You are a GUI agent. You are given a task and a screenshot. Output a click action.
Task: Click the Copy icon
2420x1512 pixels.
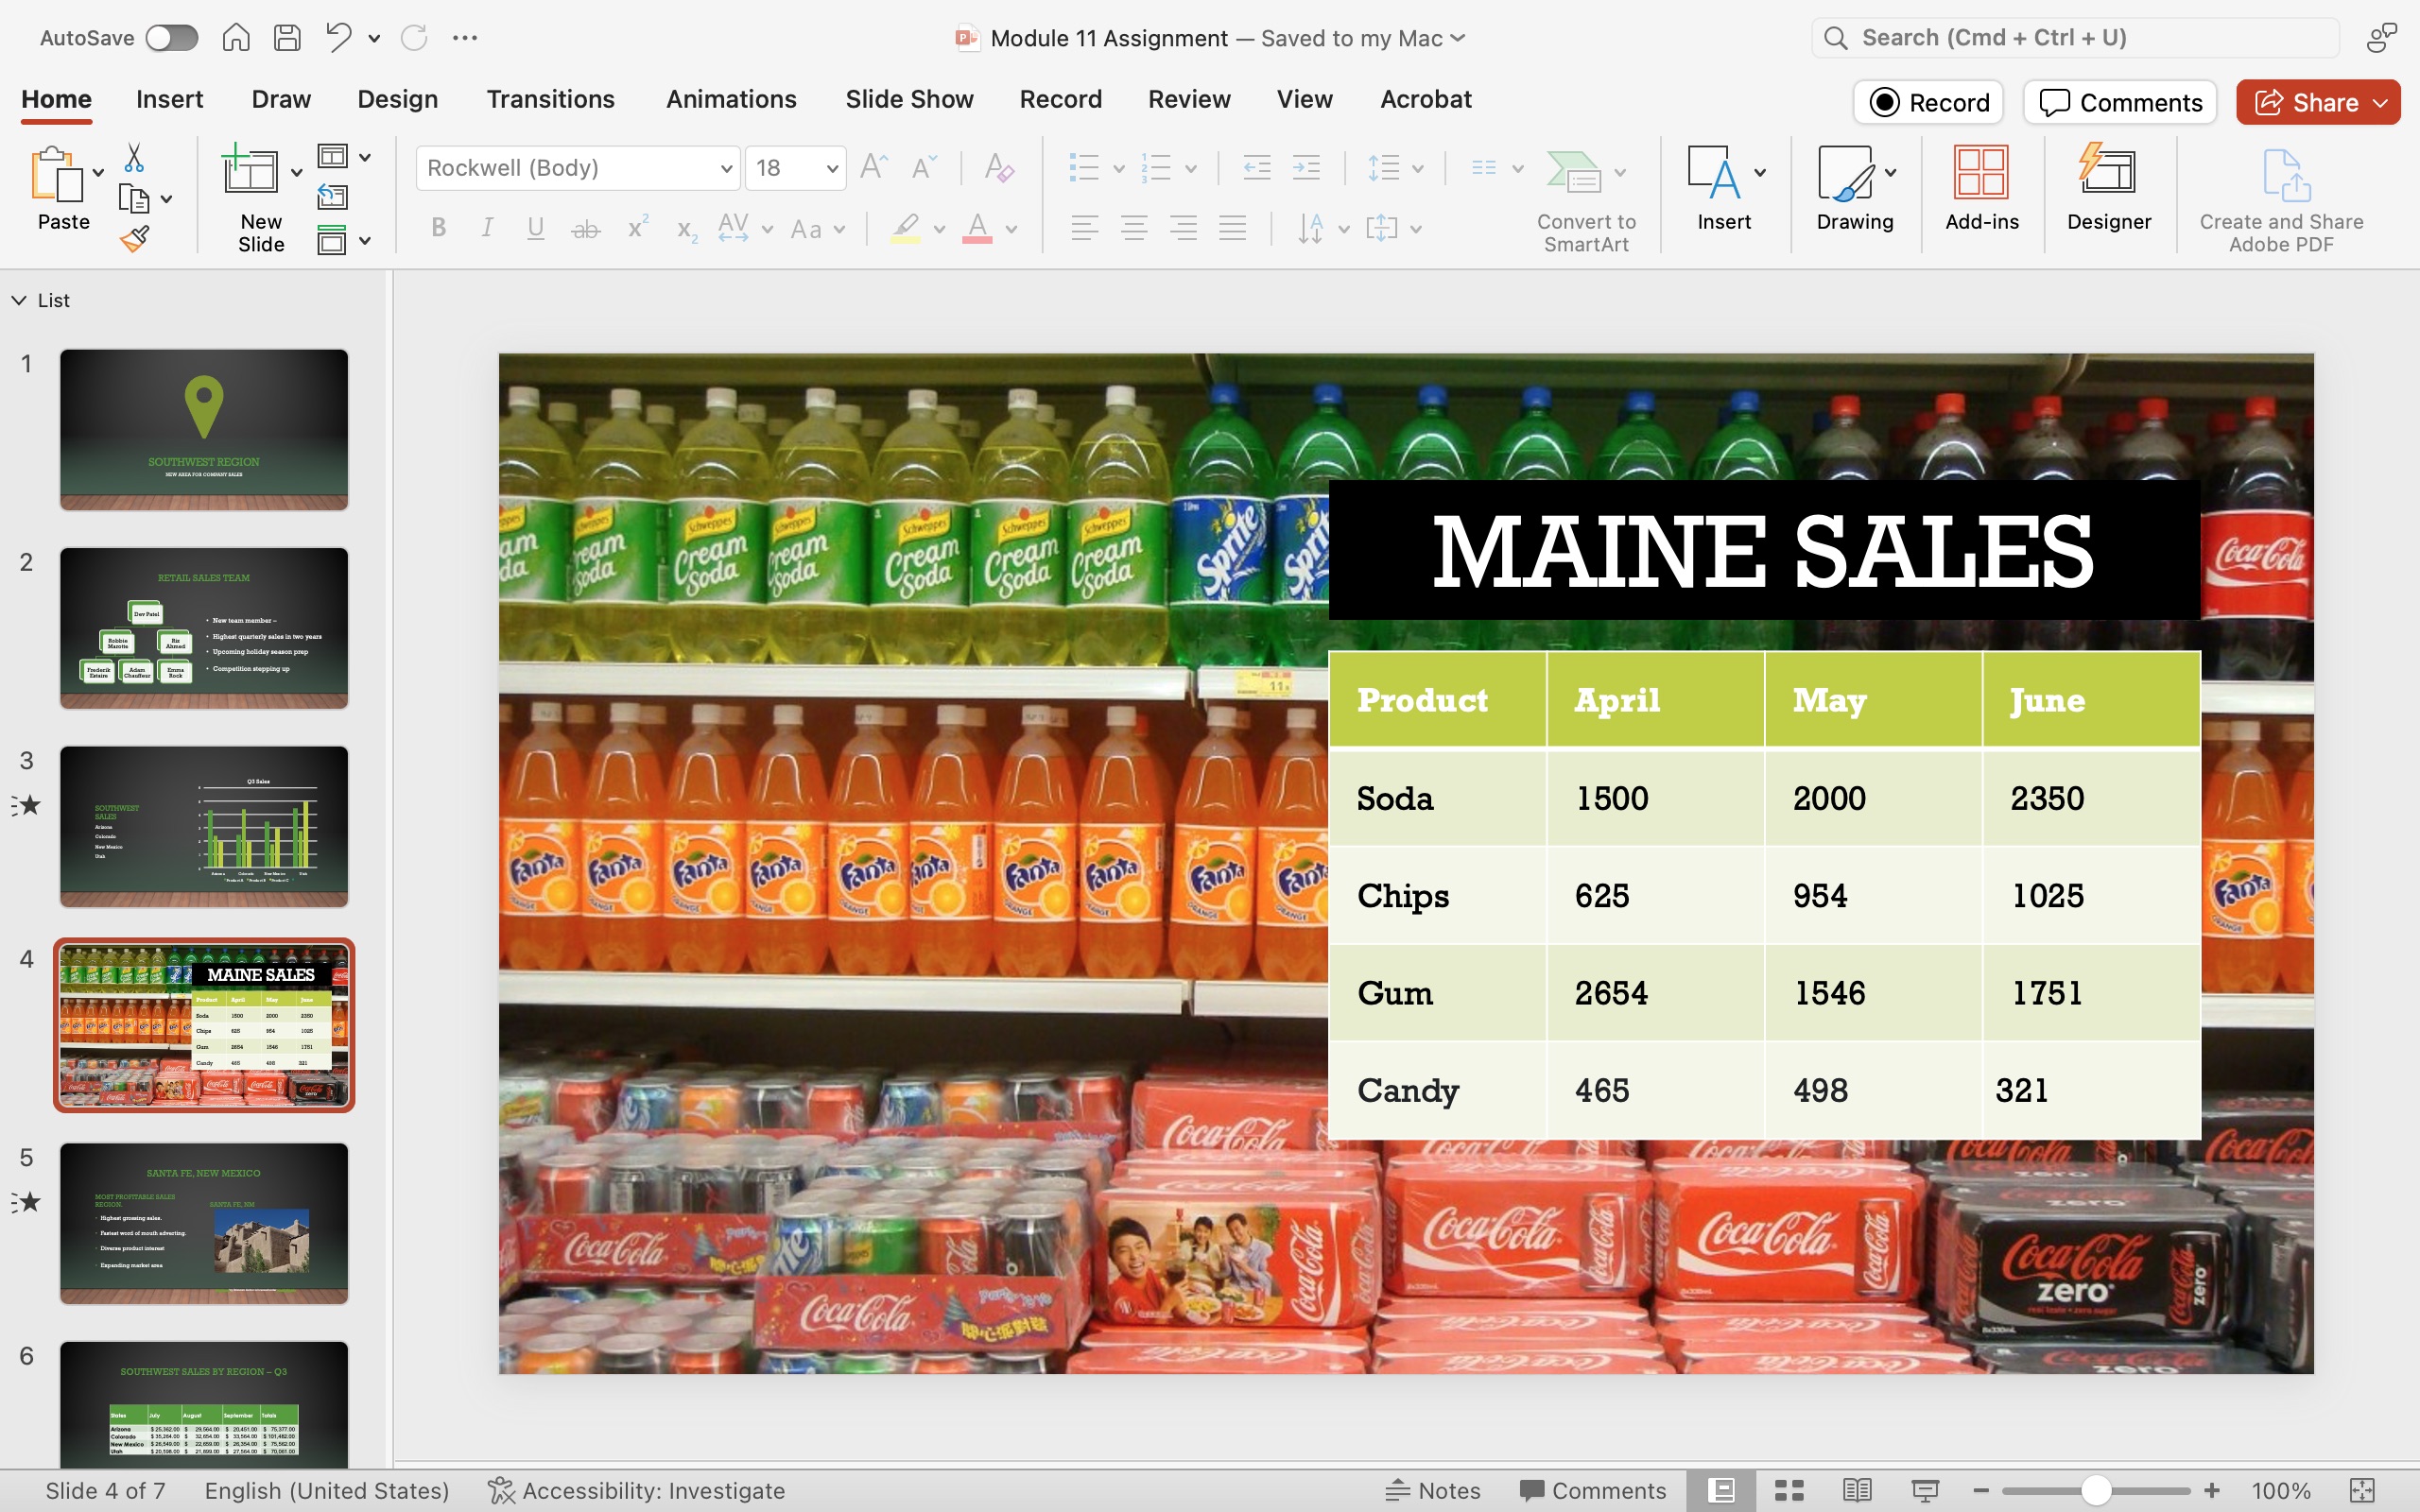[x=133, y=199]
